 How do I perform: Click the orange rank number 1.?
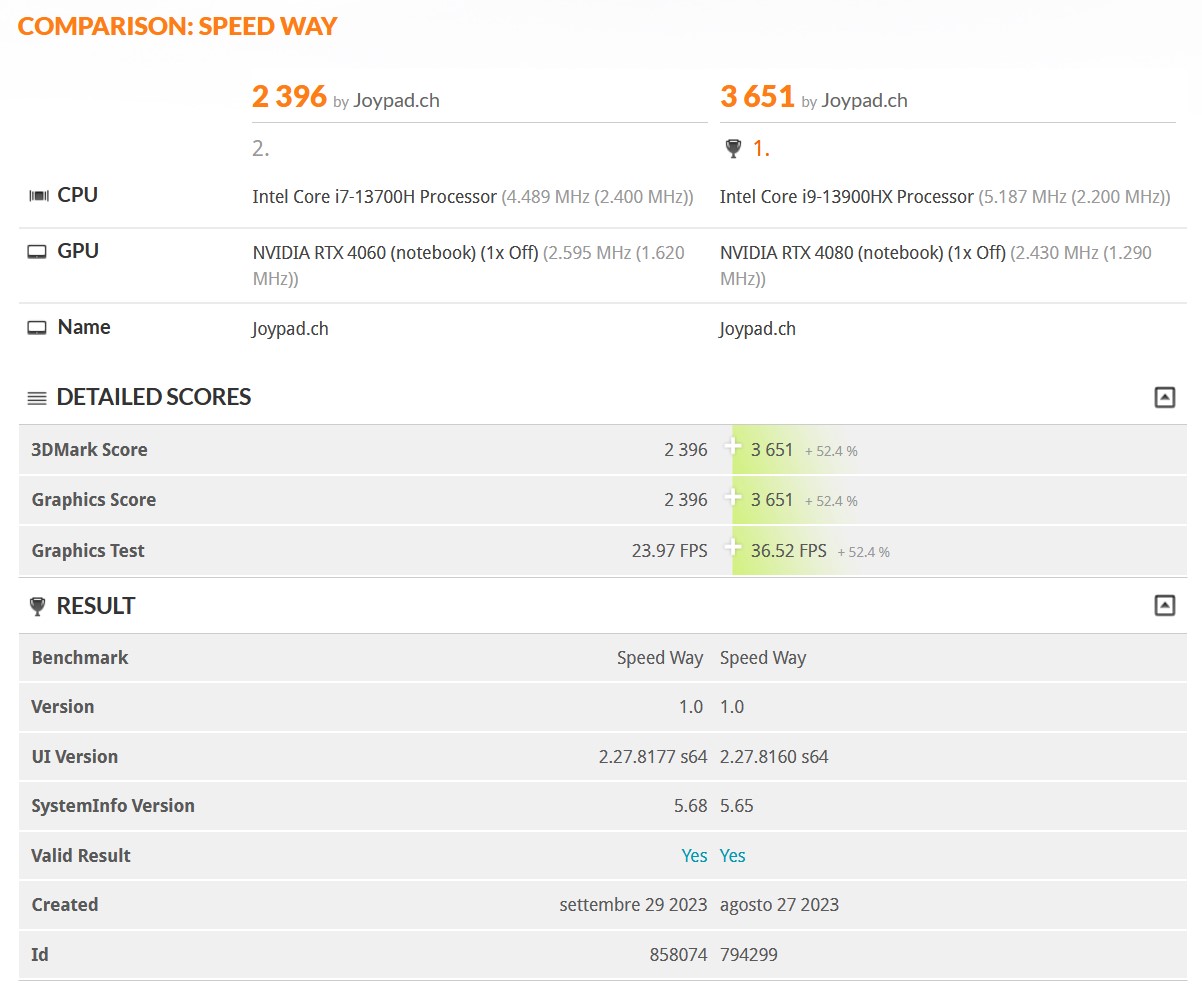click(761, 149)
